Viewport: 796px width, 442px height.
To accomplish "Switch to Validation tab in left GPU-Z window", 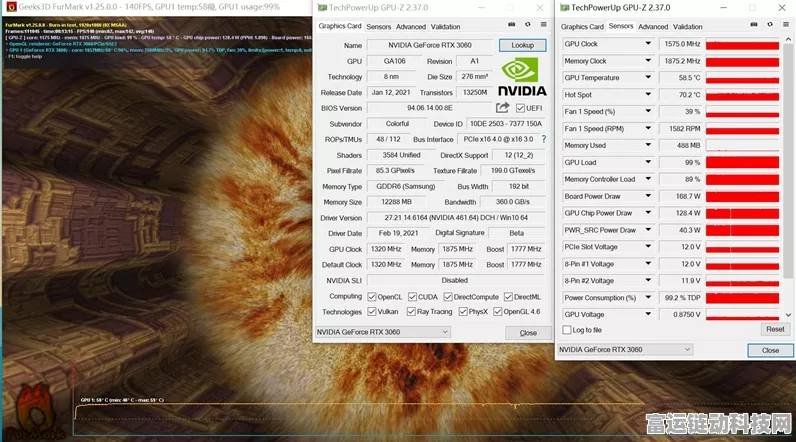I will (x=445, y=26).
